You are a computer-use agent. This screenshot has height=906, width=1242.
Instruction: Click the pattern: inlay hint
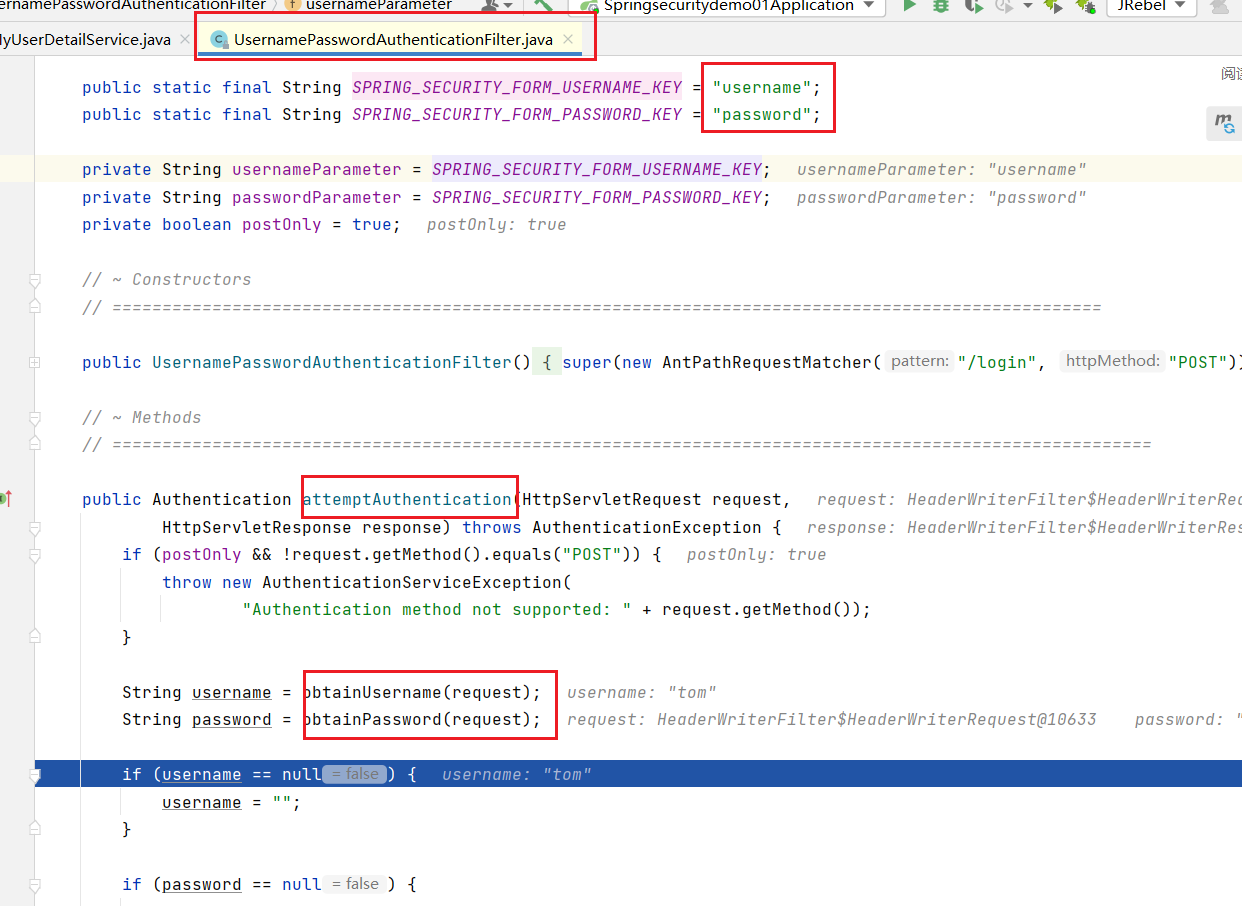[920, 362]
